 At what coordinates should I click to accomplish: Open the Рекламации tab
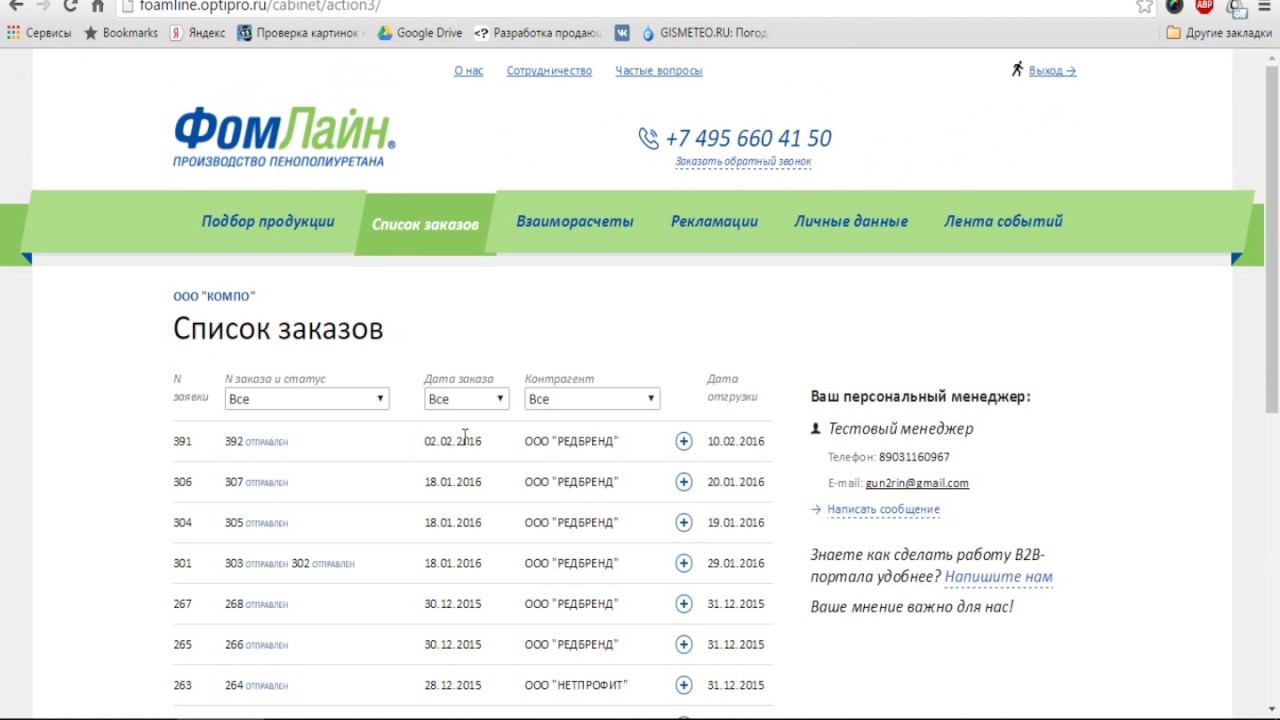tap(714, 222)
